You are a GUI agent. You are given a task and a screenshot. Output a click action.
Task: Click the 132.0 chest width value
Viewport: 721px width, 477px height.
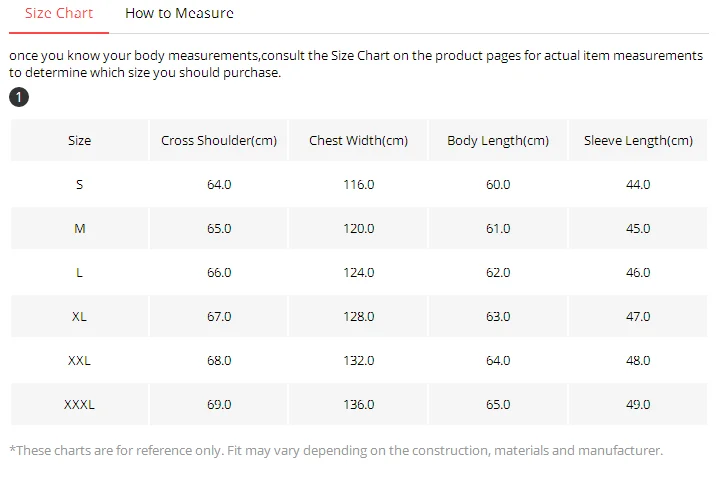coord(359,361)
